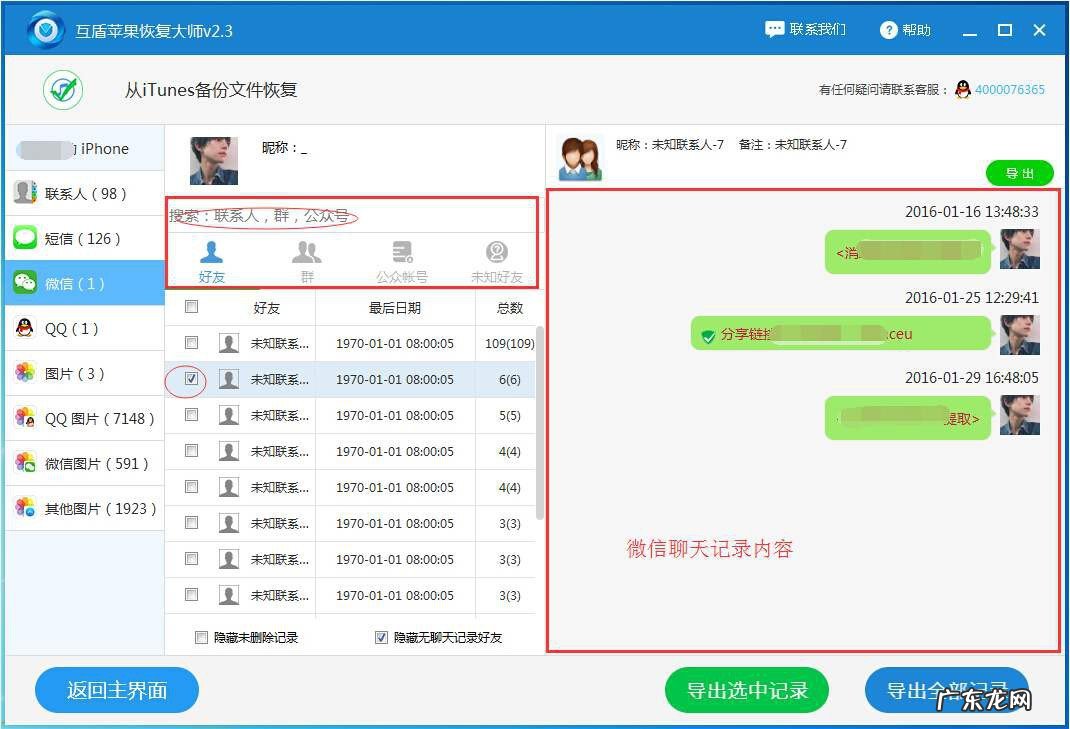Click the 返回主界面 button
1070x729 pixels.
tap(116, 690)
